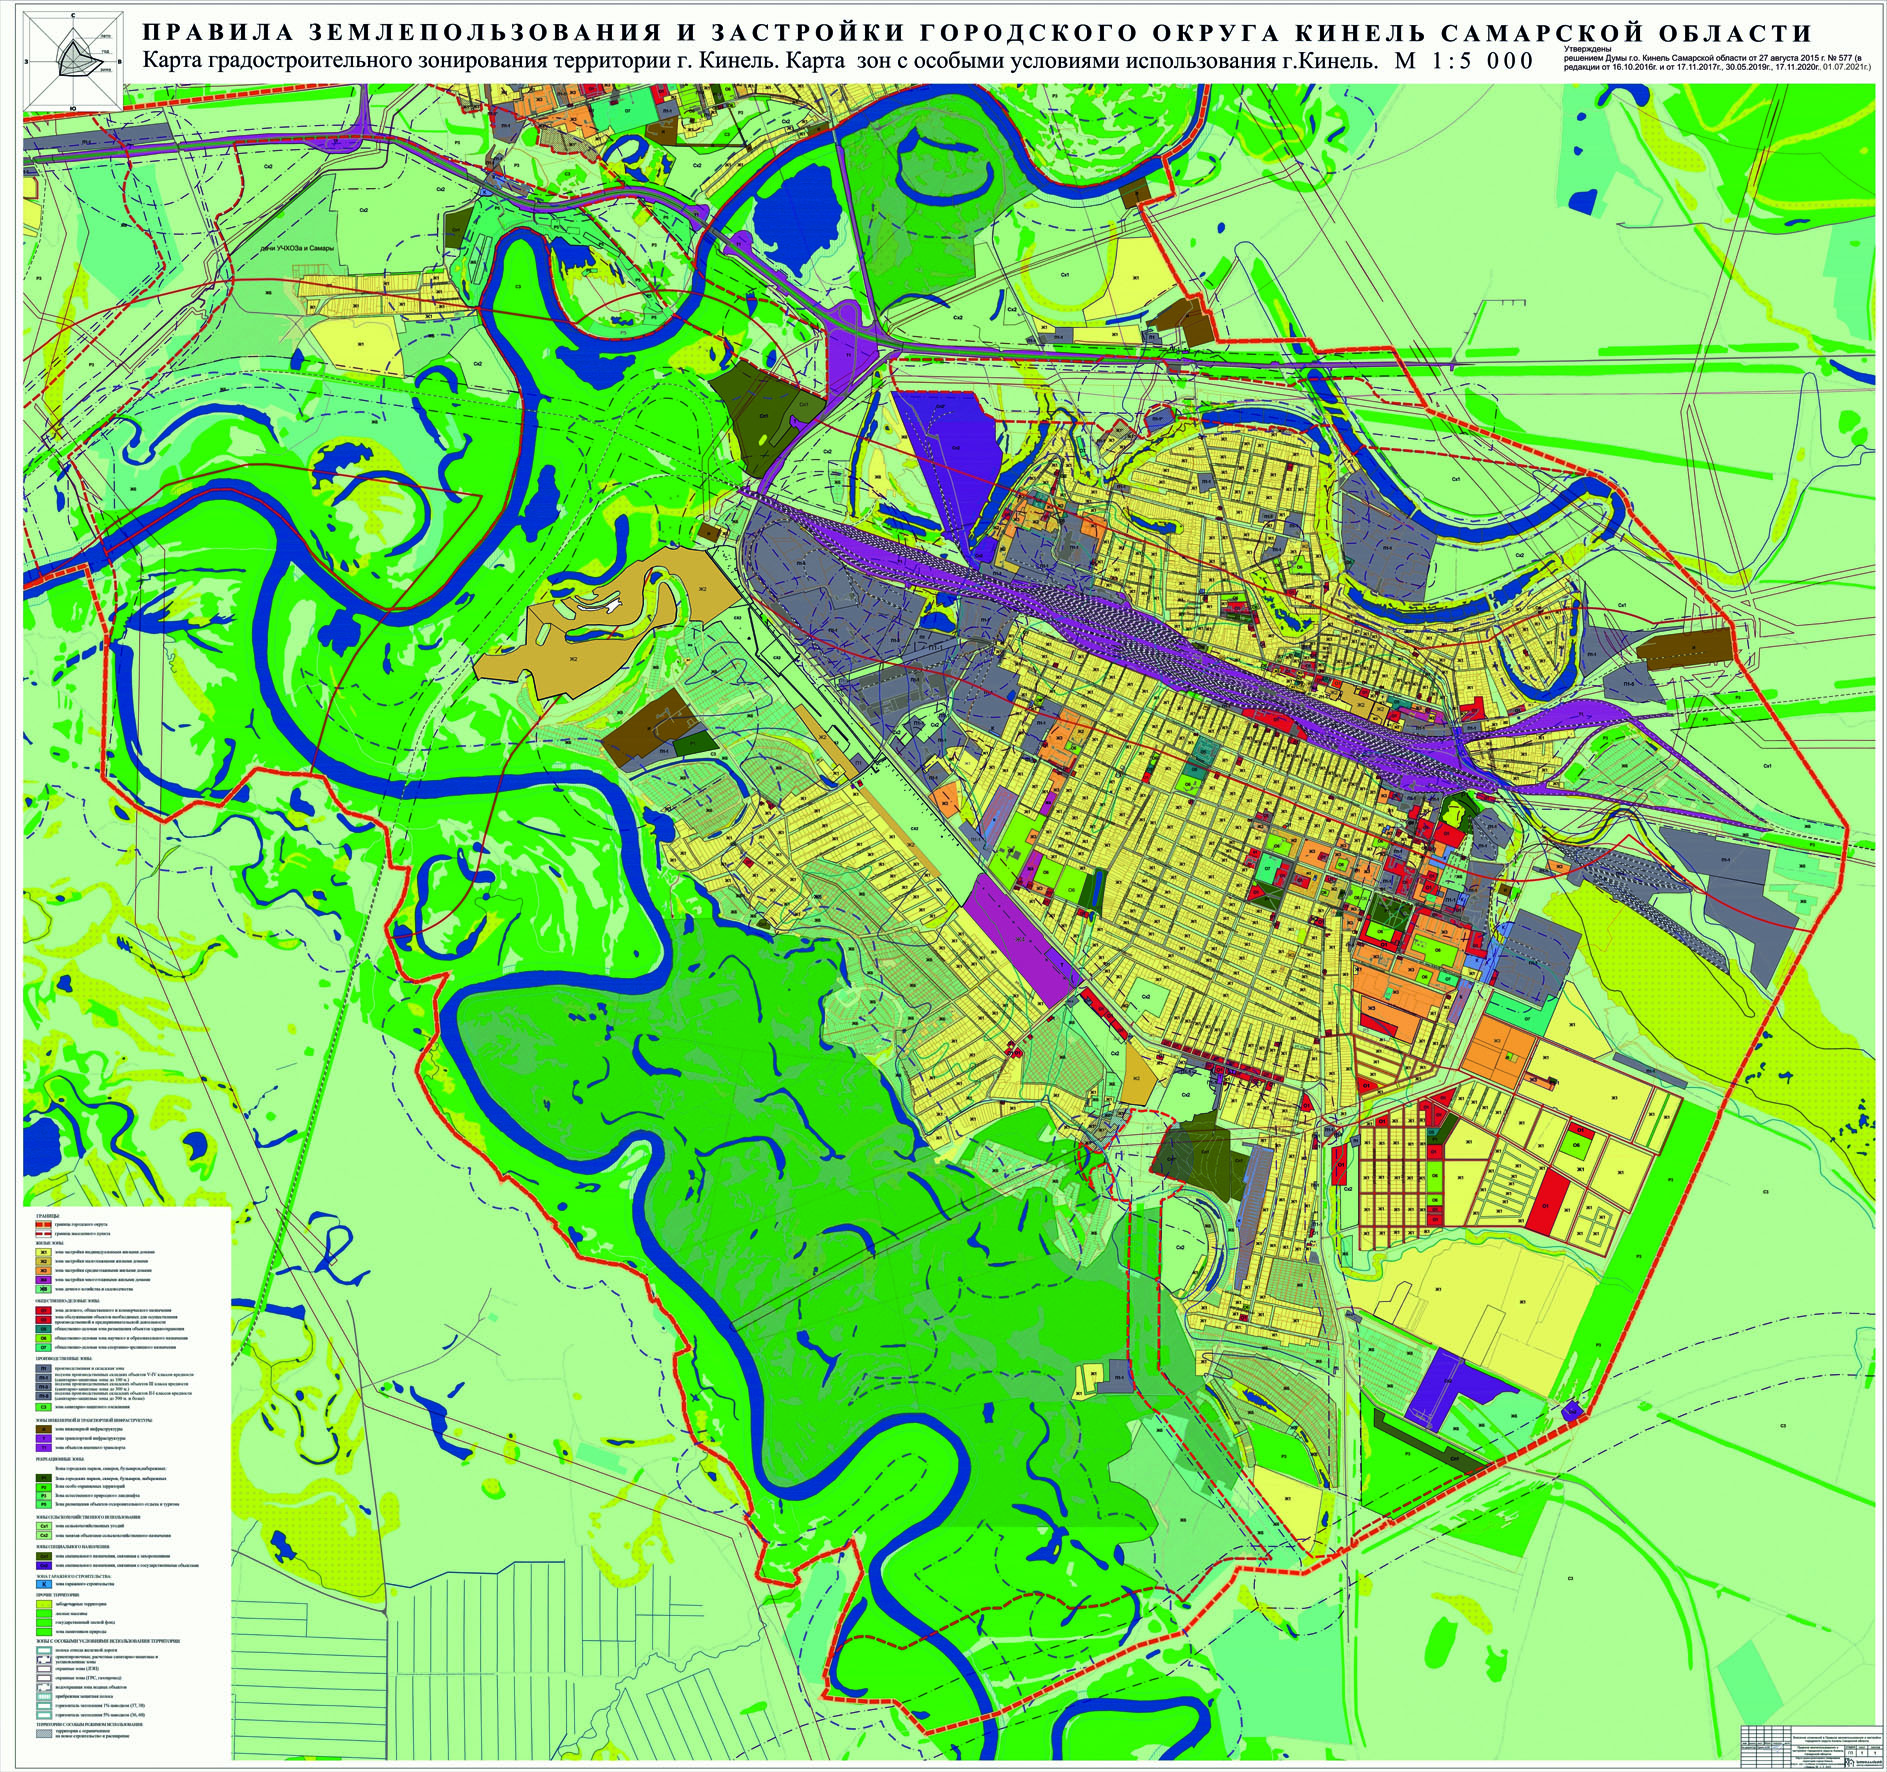This screenshot has height=1772, width=1887.
Task: Select the gray П1 legend swatch
Action: (43, 1368)
